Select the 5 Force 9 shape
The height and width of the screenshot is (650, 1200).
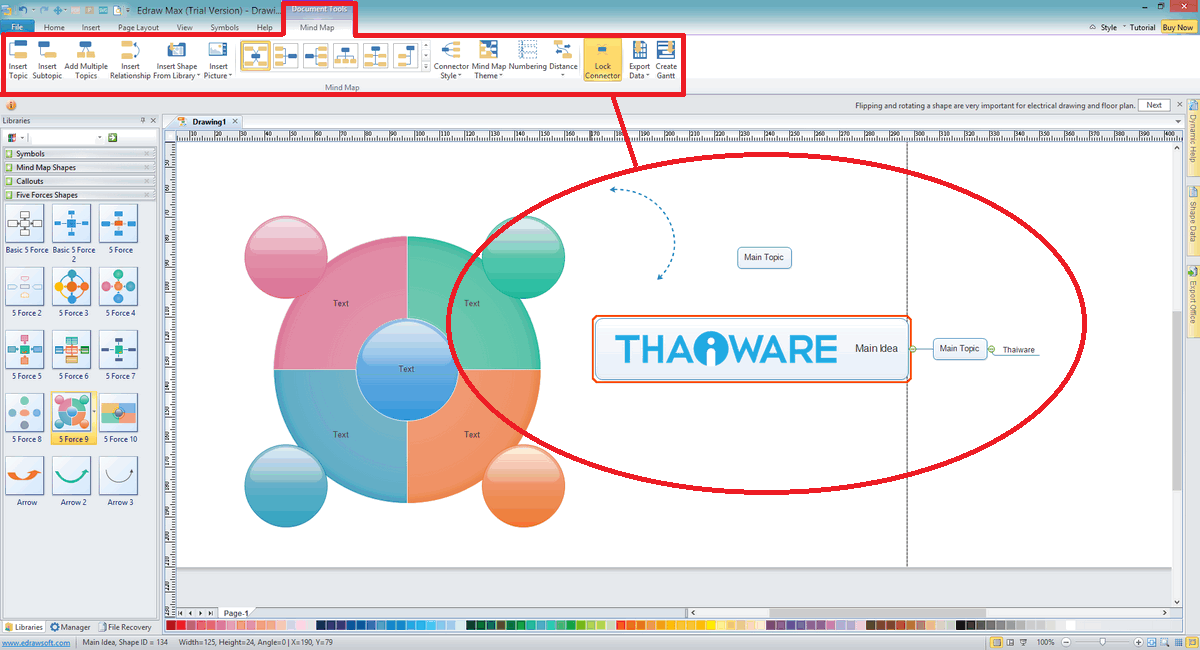click(x=72, y=419)
